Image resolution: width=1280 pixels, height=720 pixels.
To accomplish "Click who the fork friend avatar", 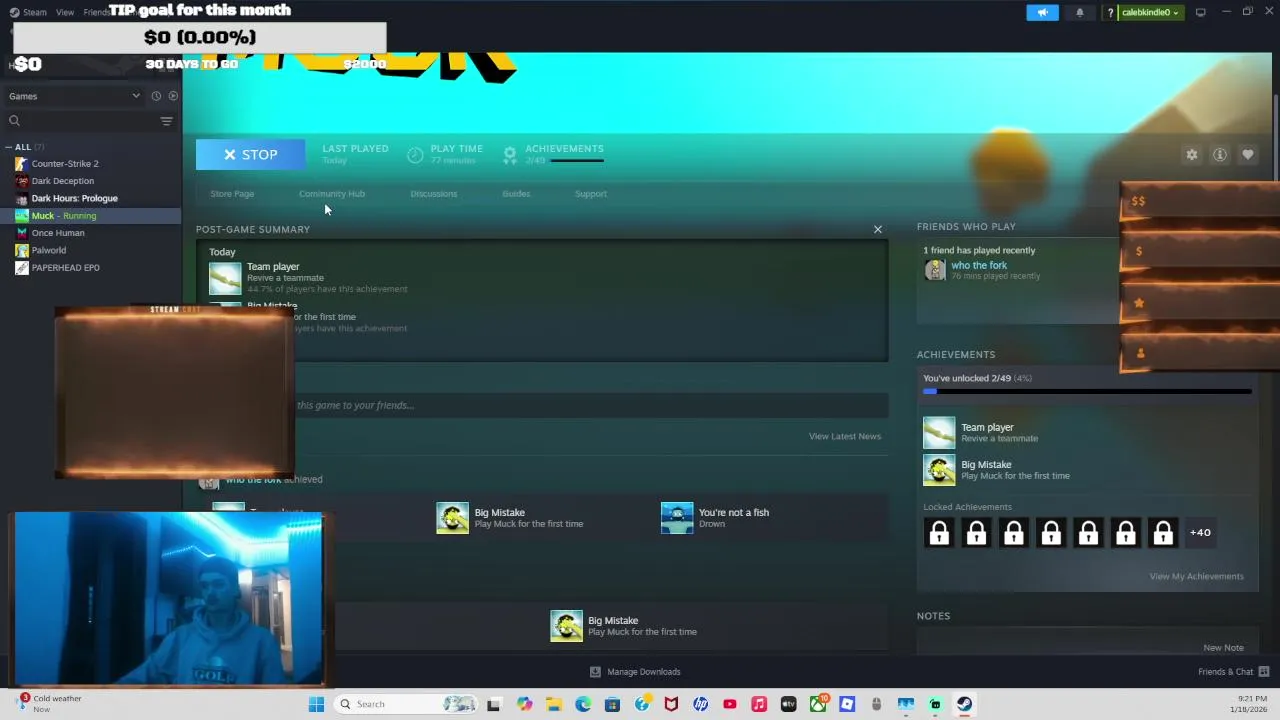I will pos(935,270).
